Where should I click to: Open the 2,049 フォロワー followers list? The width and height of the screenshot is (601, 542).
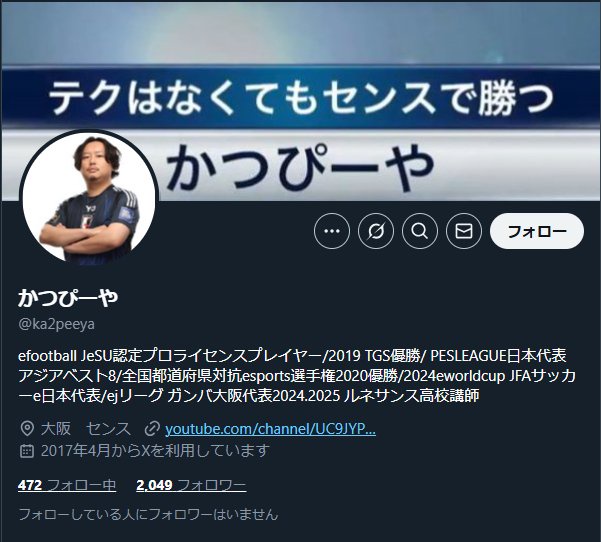coord(191,485)
